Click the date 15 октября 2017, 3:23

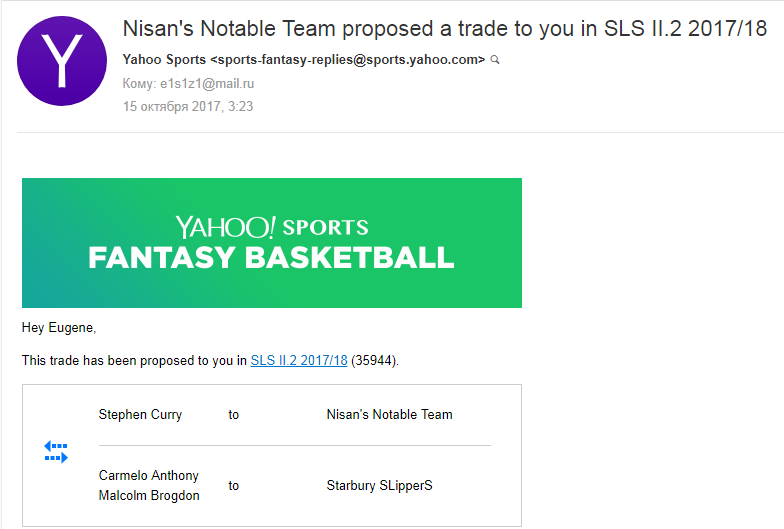pyautogui.click(x=188, y=106)
